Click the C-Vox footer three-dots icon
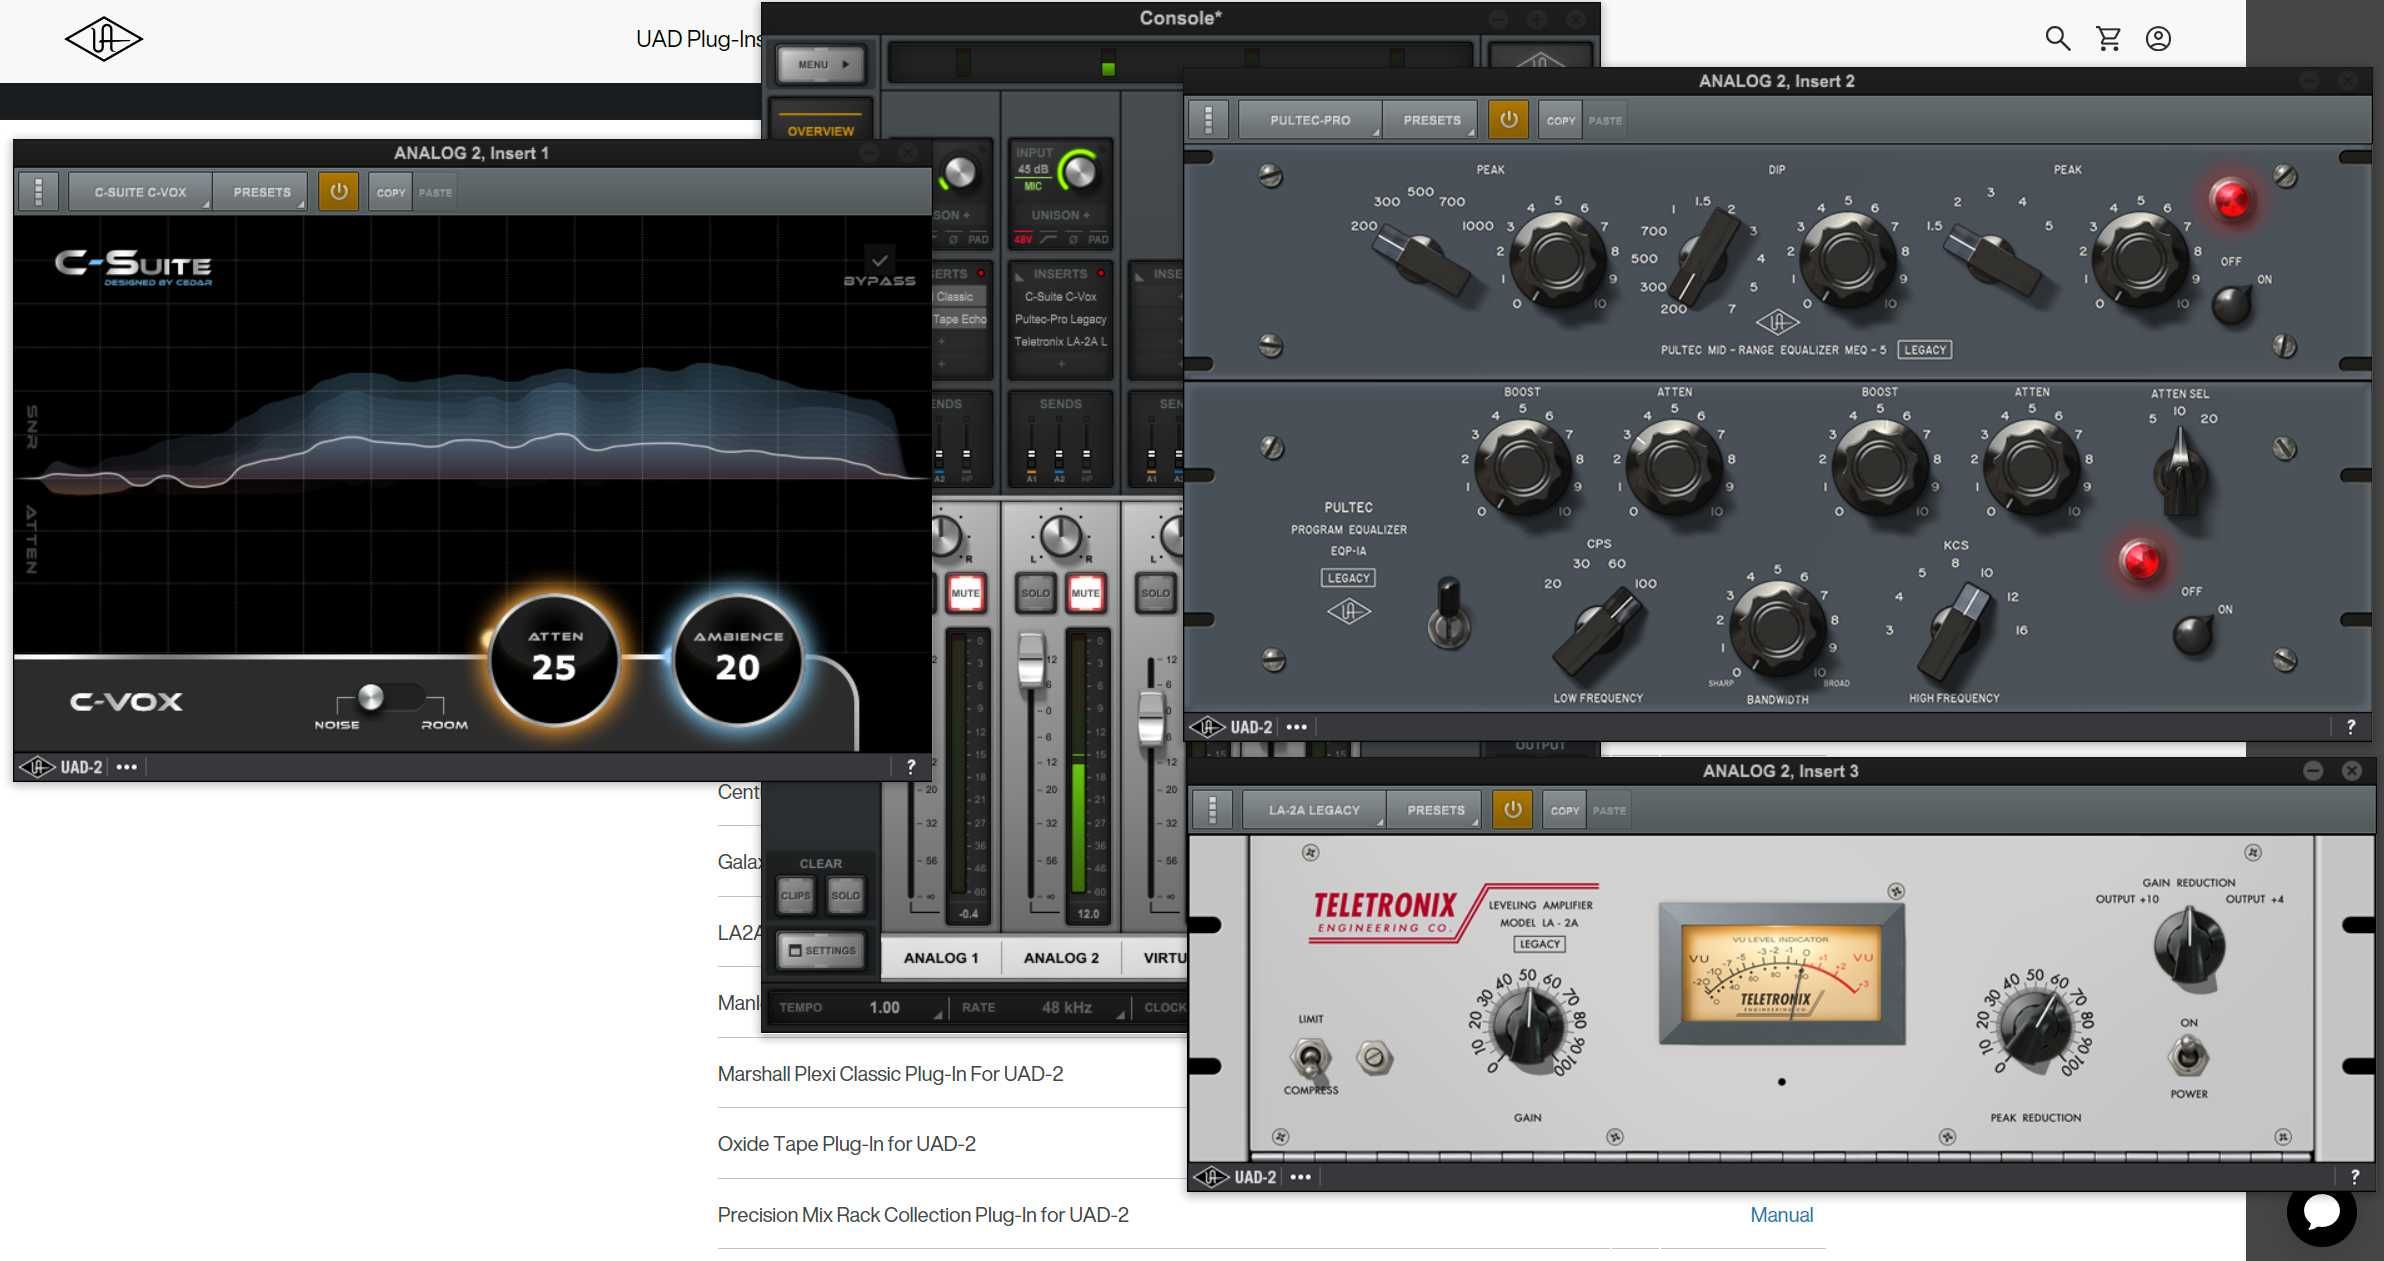2384x1261 pixels. click(126, 766)
